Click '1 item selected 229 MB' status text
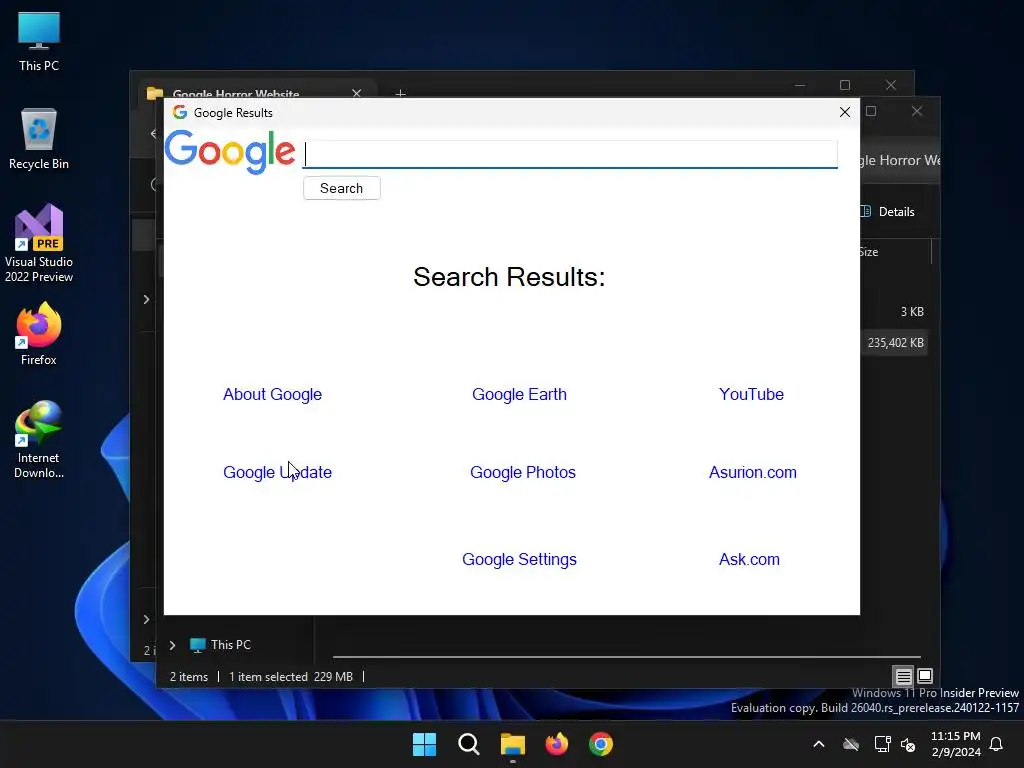 coord(291,677)
